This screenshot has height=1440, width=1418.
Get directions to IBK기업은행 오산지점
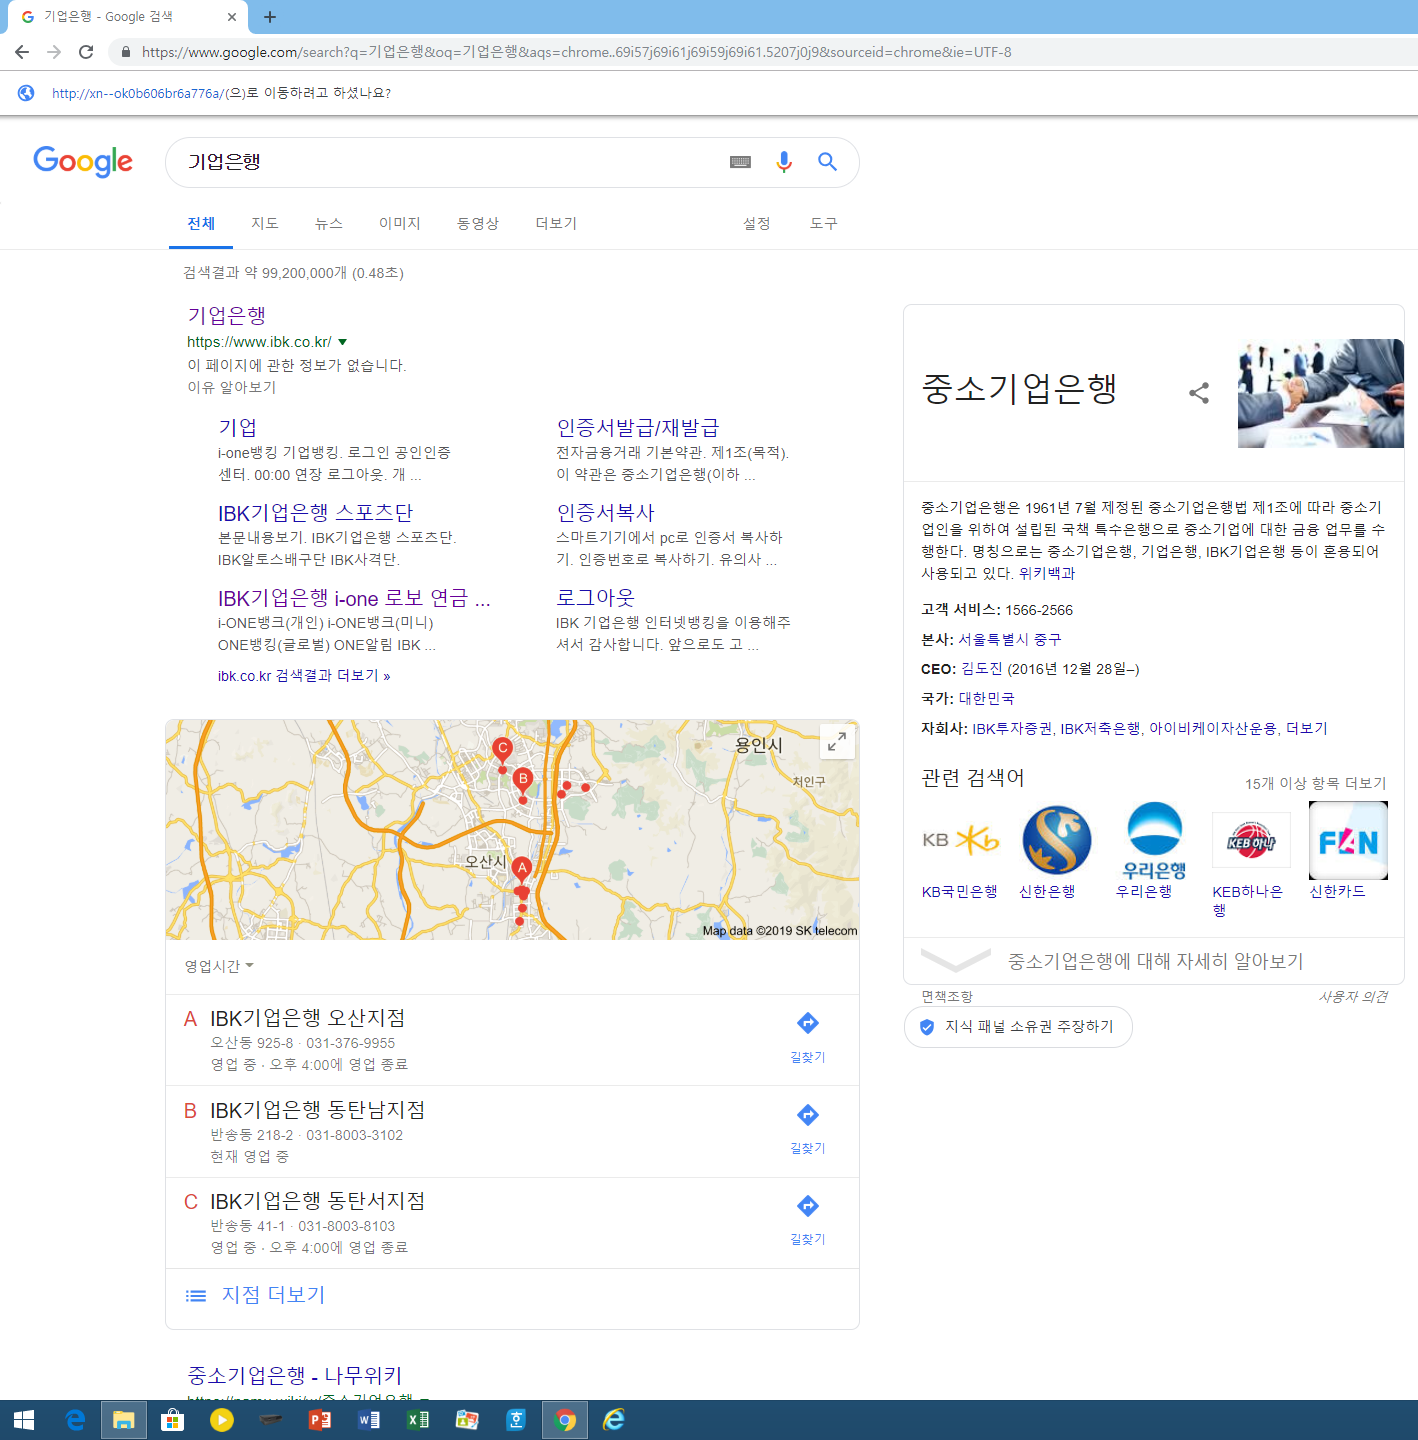808,1036
